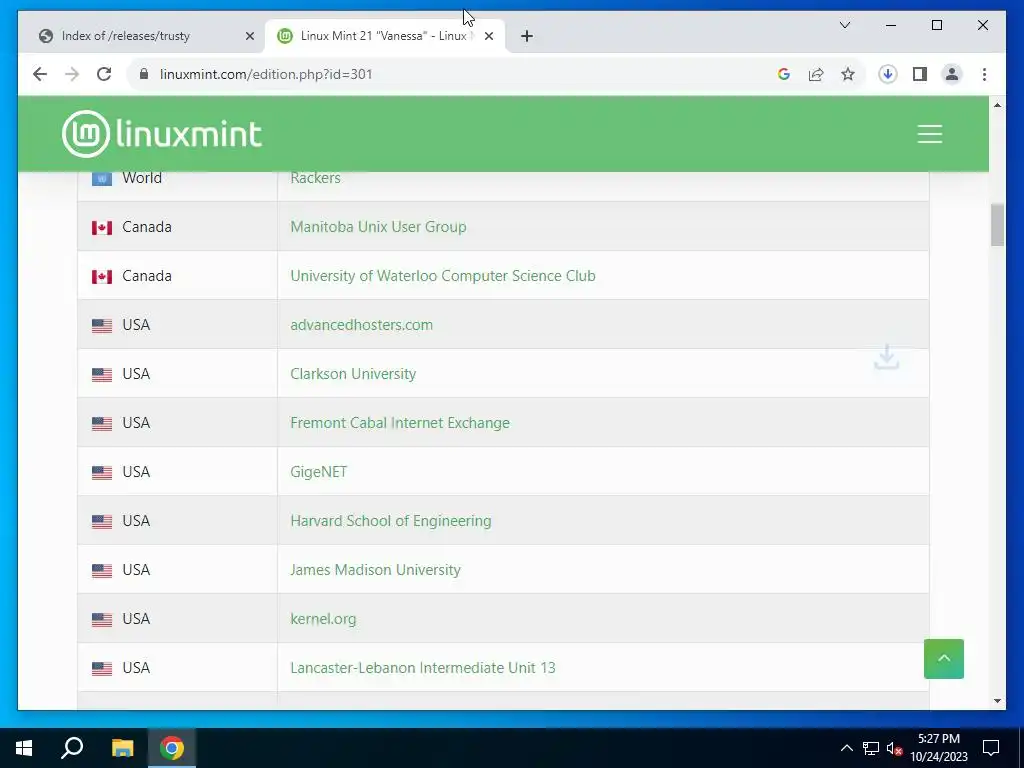Open the Windows notification center
Screen dimensions: 1024x768
coord(991,748)
